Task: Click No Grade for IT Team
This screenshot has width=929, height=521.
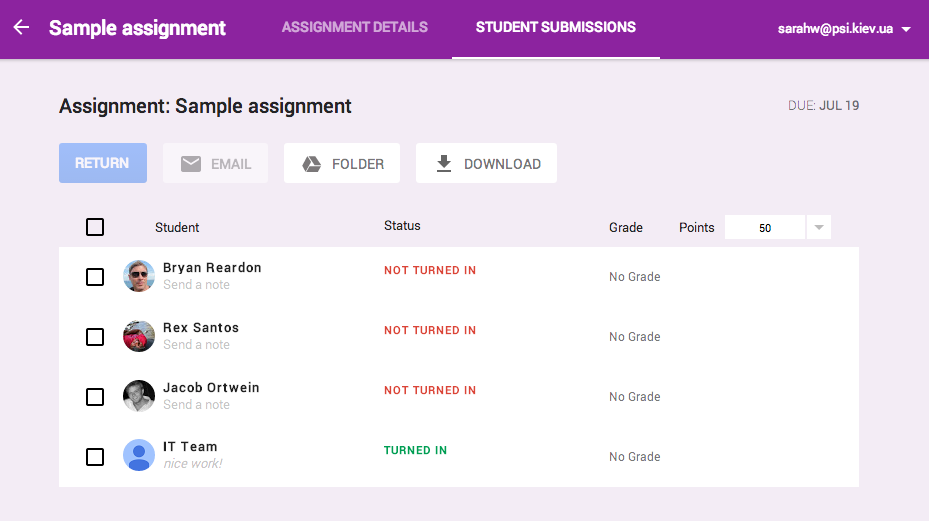Action: click(x=635, y=457)
